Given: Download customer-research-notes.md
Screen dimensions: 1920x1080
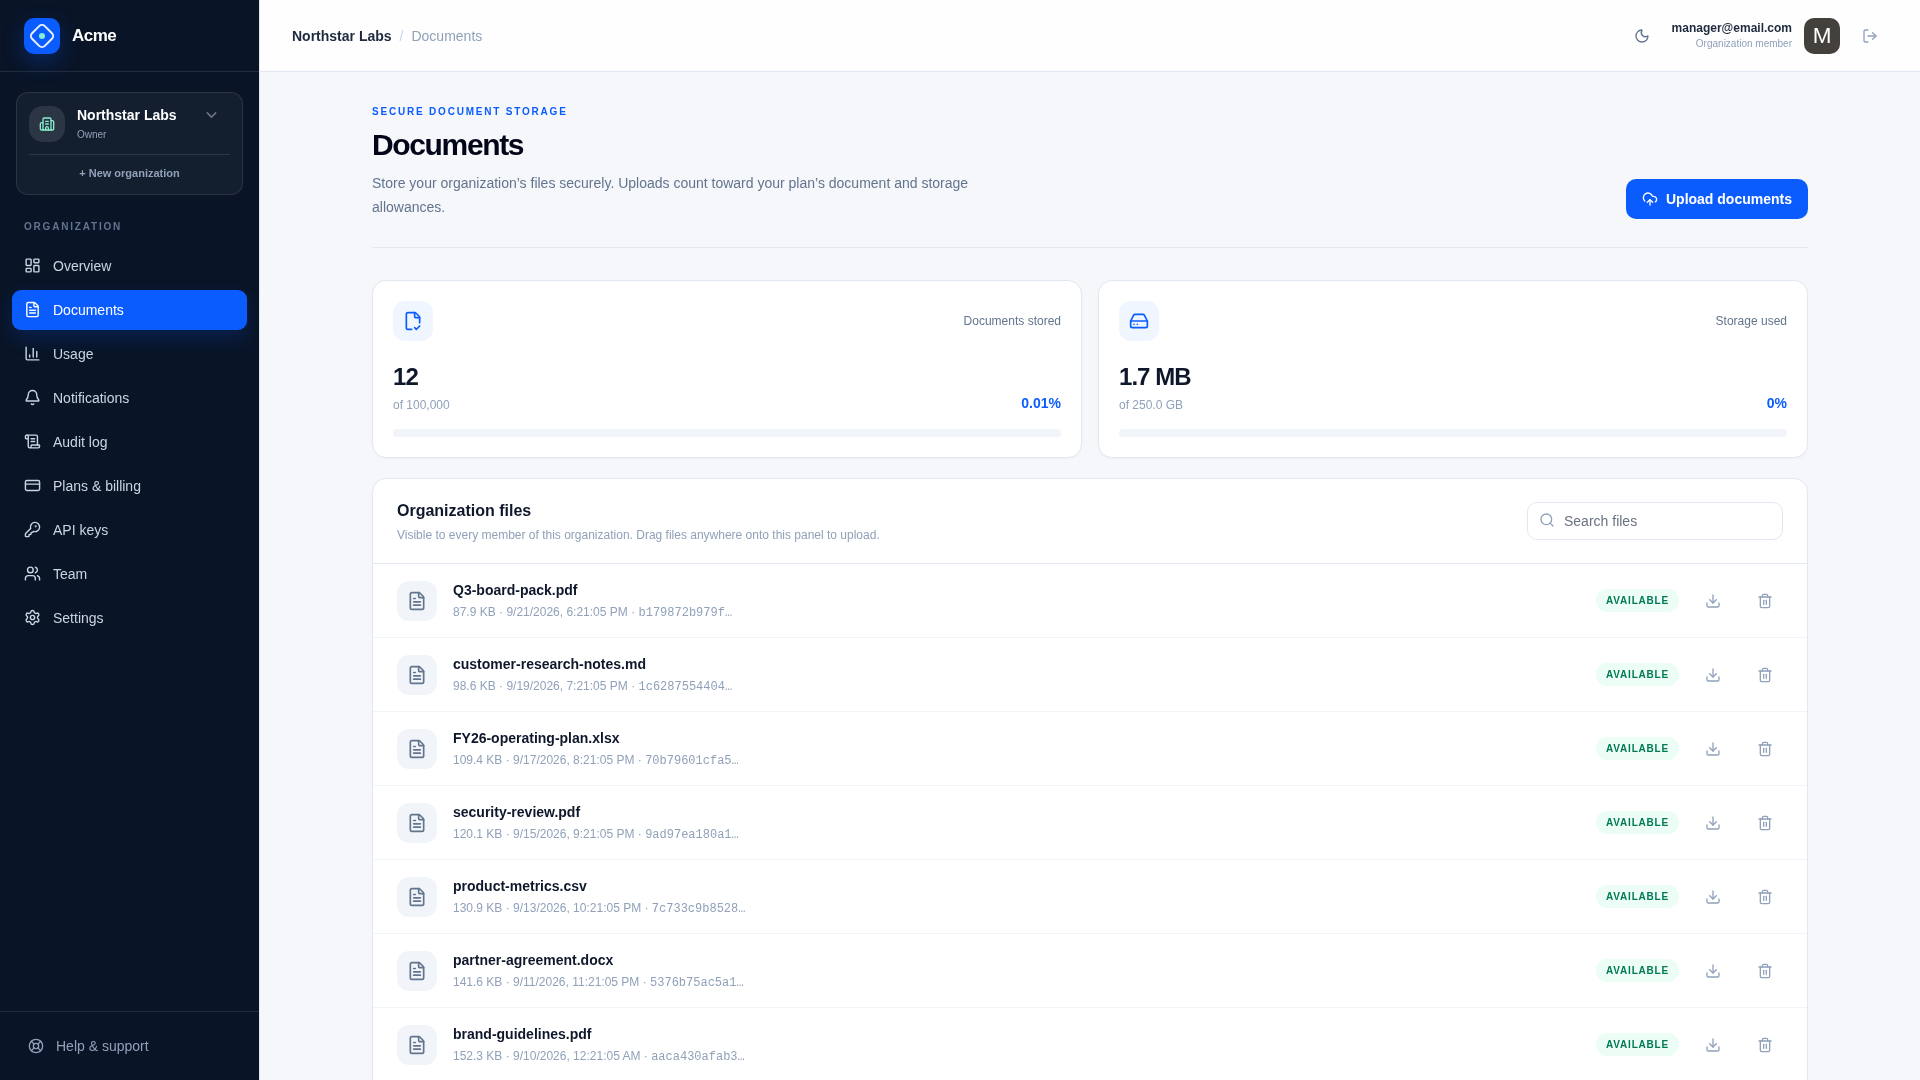Looking at the screenshot, I should tap(1713, 675).
